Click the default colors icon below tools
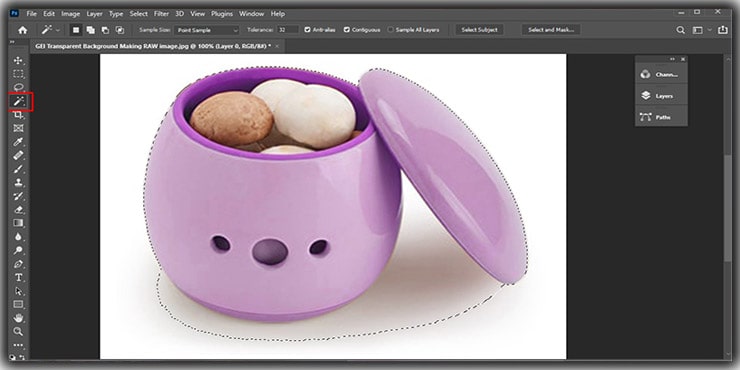740x370 pixels. [12, 358]
